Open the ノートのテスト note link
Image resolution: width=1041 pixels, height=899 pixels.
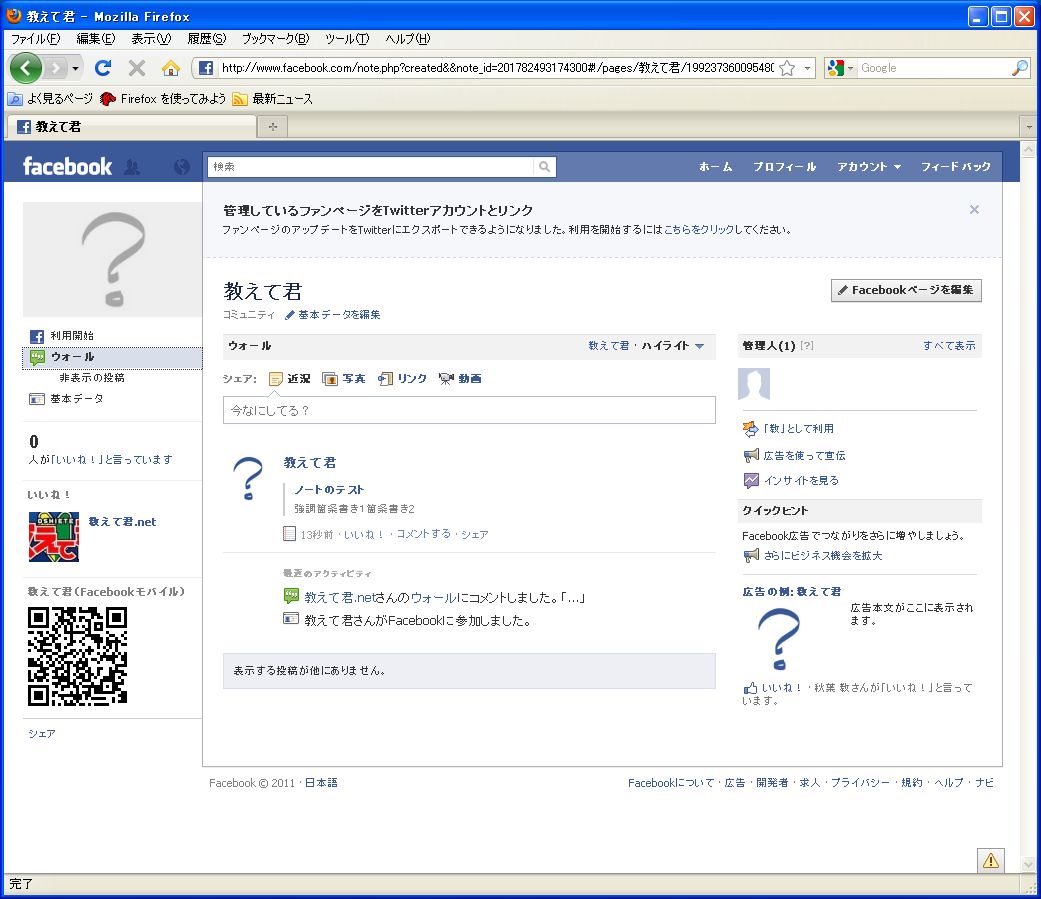coord(329,489)
